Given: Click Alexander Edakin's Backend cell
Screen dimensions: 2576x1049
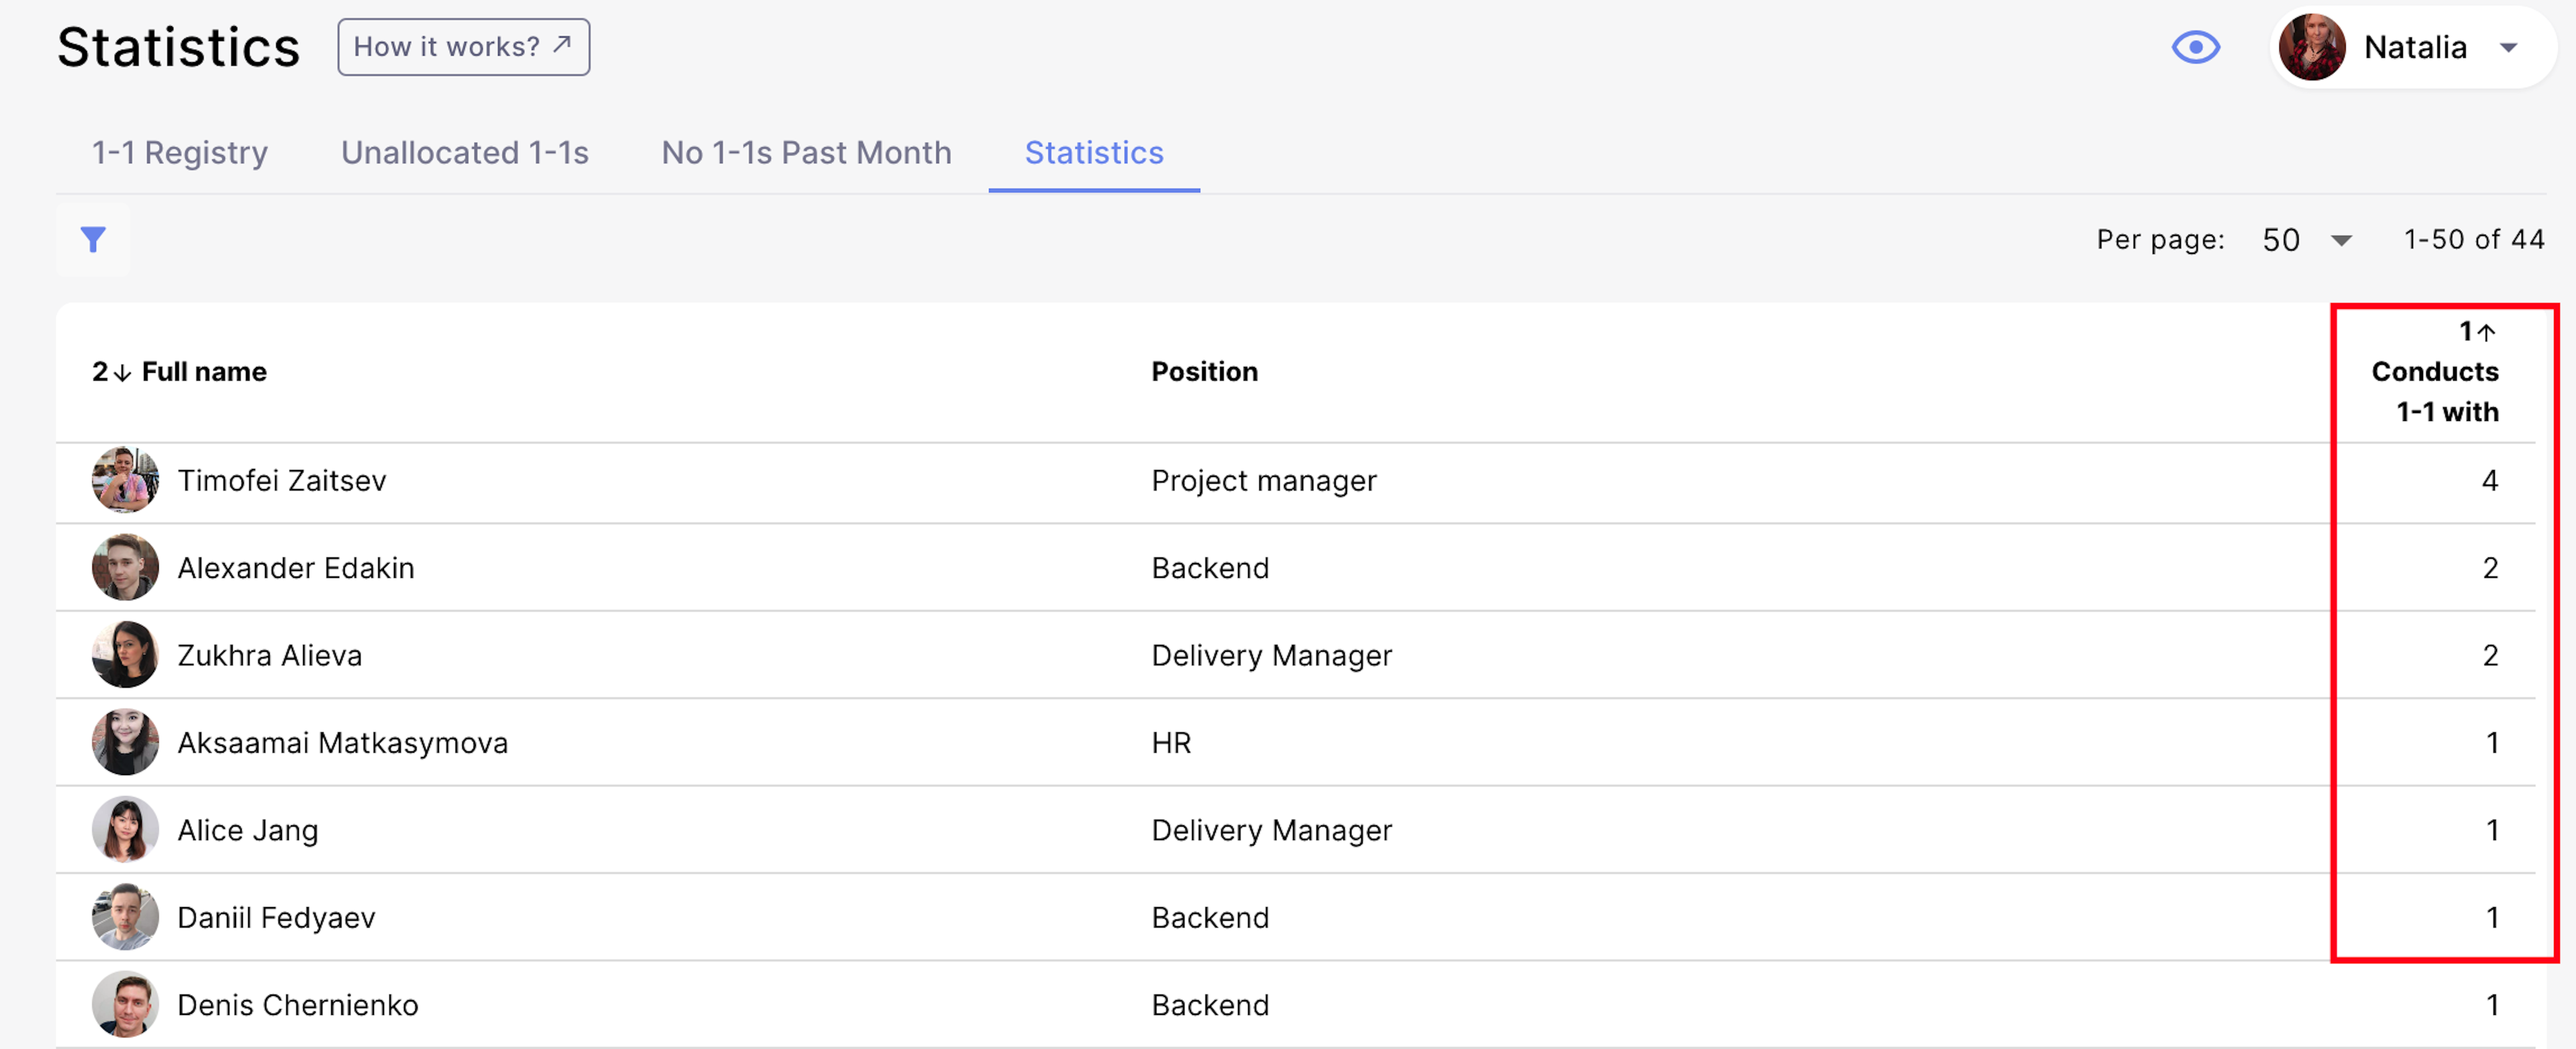Looking at the screenshot, I should tap(1210, 568).
